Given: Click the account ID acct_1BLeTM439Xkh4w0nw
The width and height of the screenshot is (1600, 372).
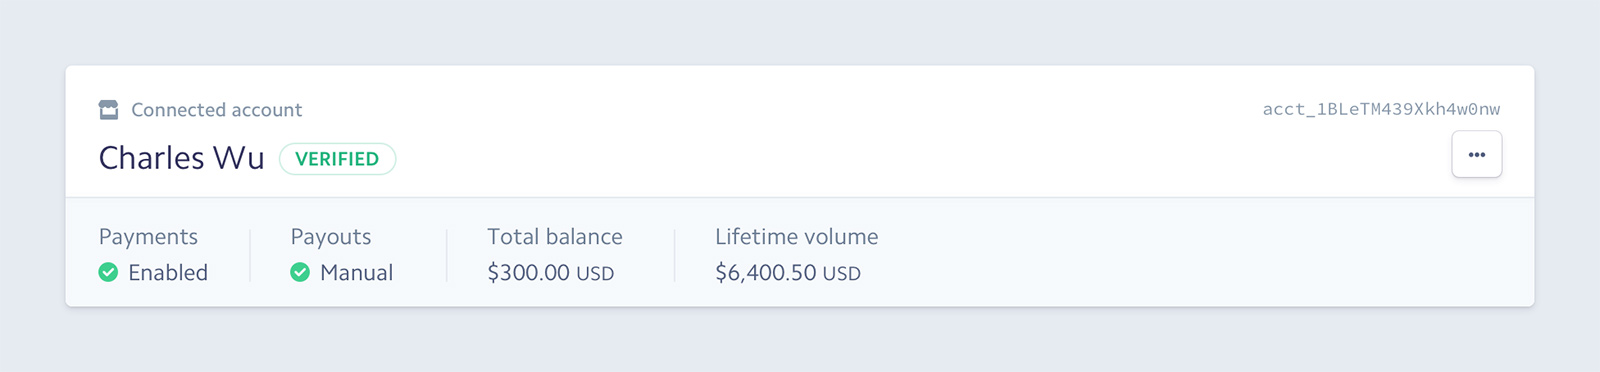Looking at the screenshot, I should coord(1381,109).
